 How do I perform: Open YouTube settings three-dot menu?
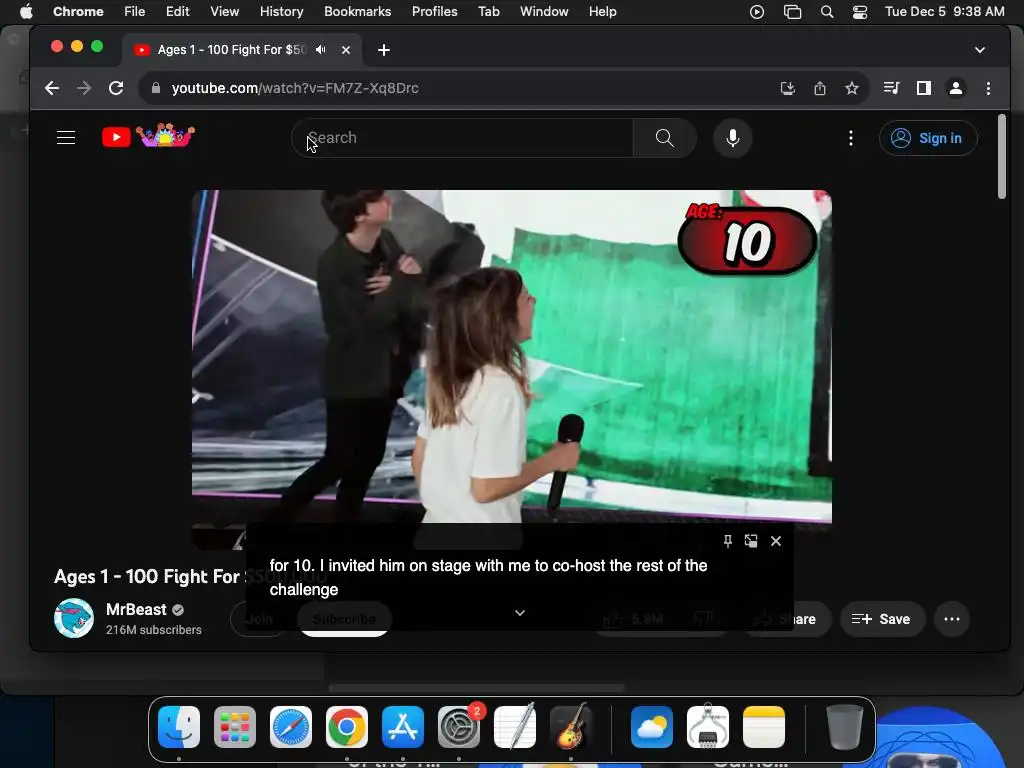point(850,138)
